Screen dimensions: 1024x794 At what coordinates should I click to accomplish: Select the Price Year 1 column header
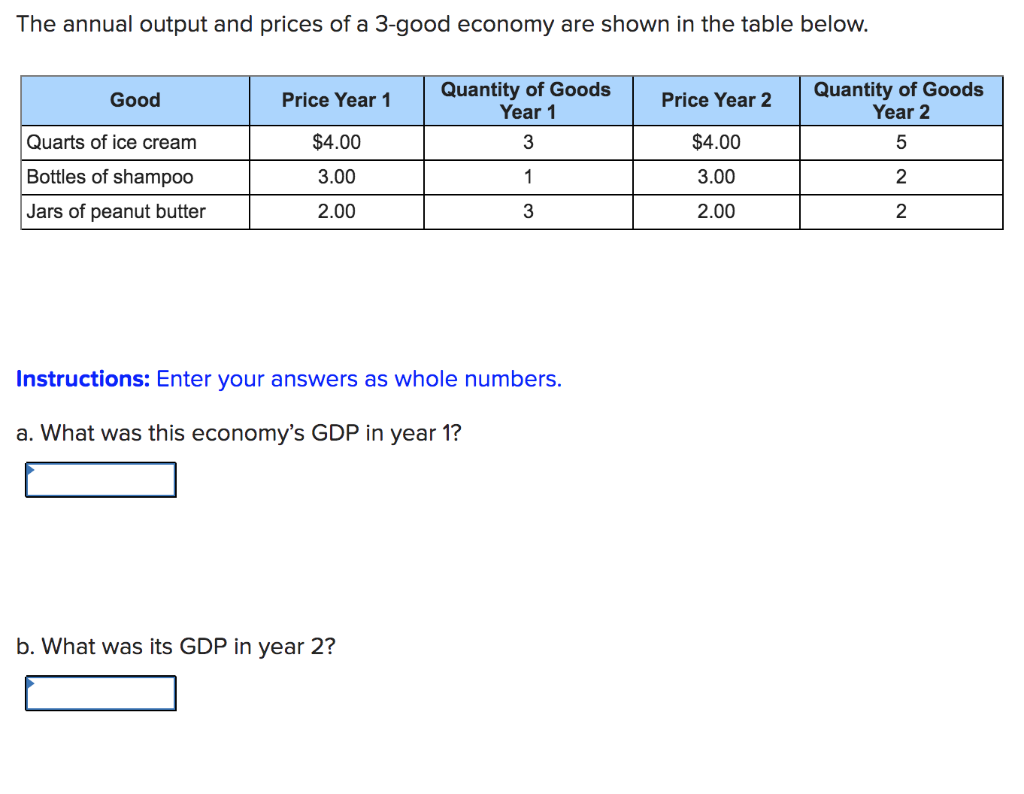tap(336, 100)
